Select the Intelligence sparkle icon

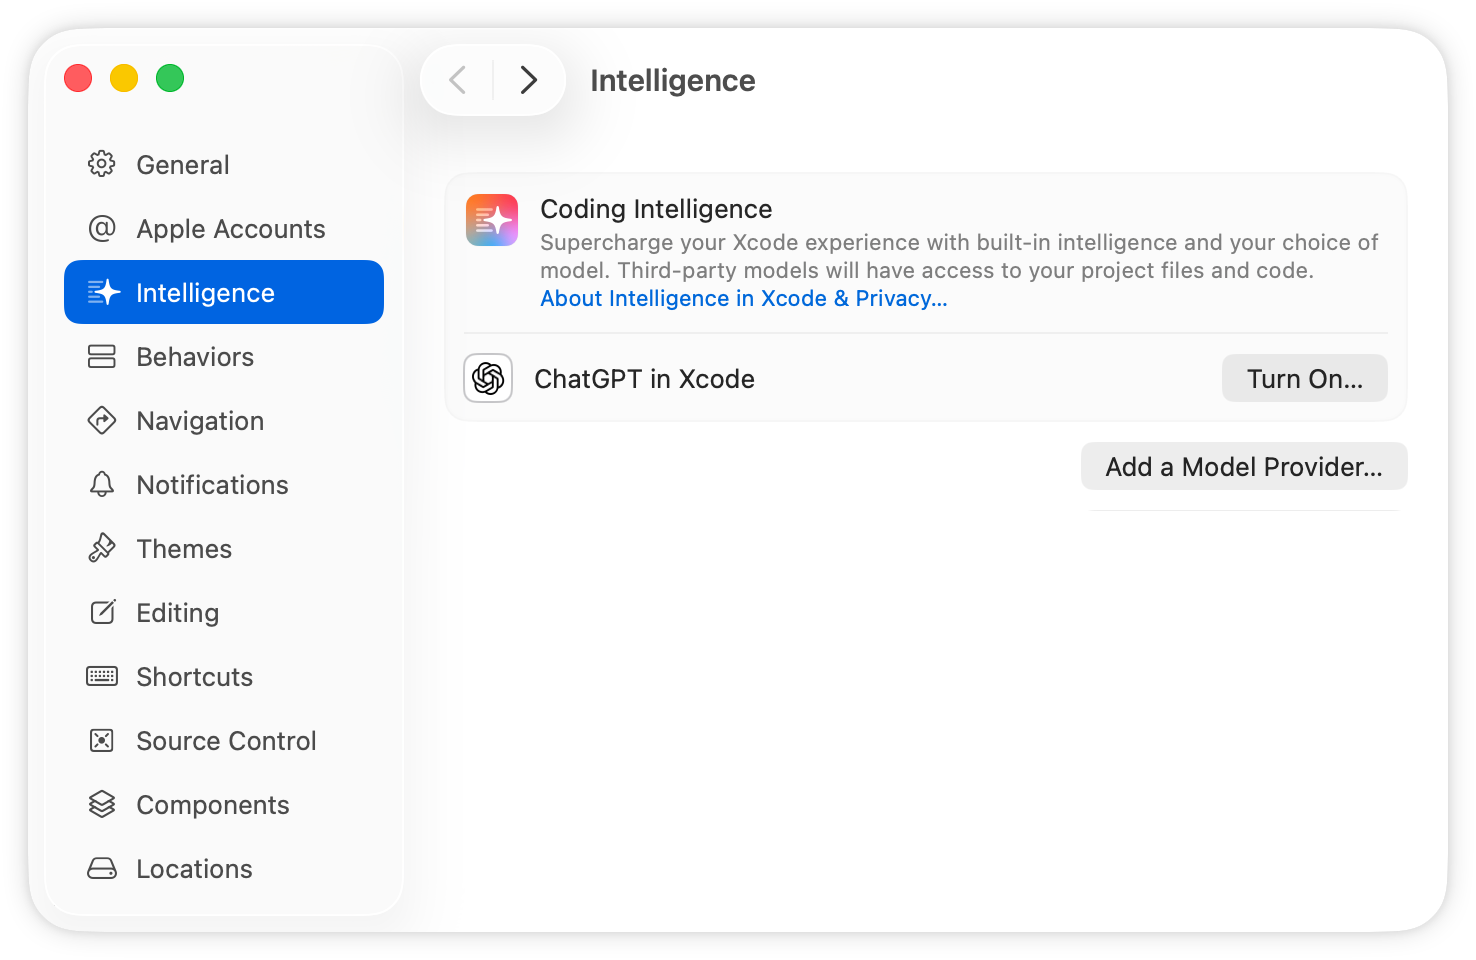pos(104,292)
